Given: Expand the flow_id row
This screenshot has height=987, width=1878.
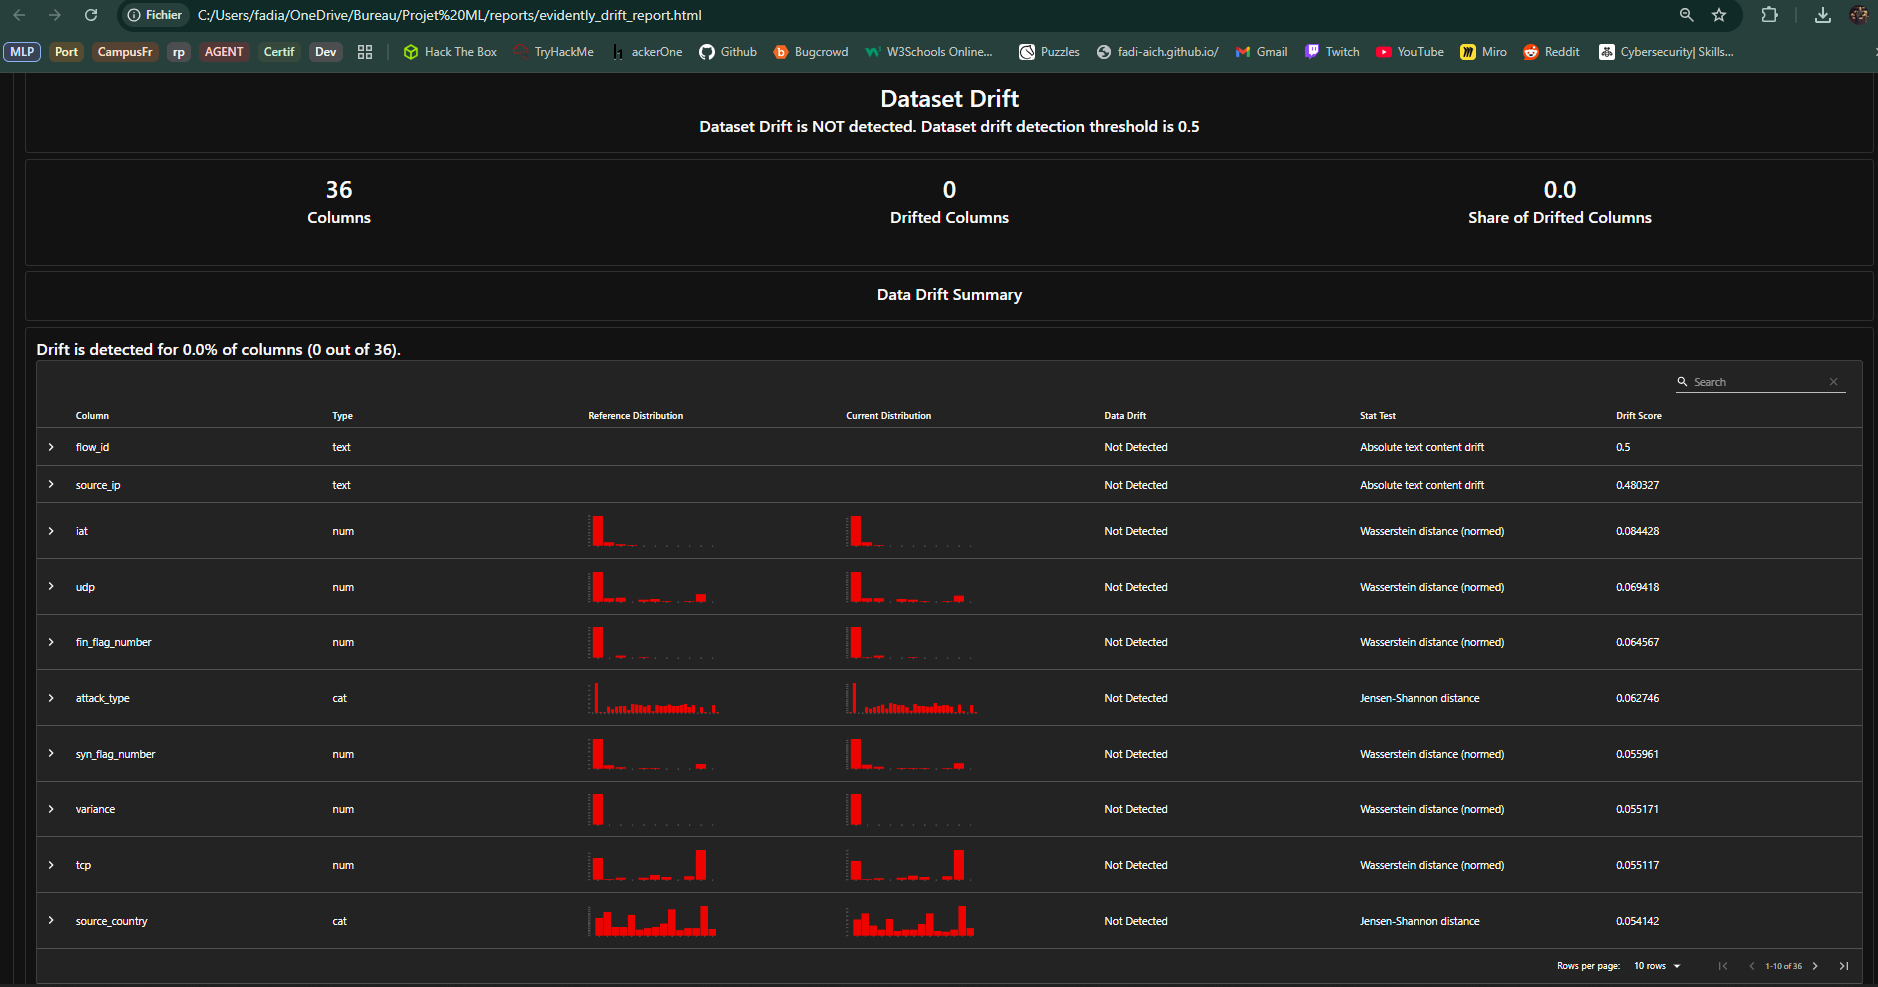Looking at the screenshot, I should coord(51,447).
